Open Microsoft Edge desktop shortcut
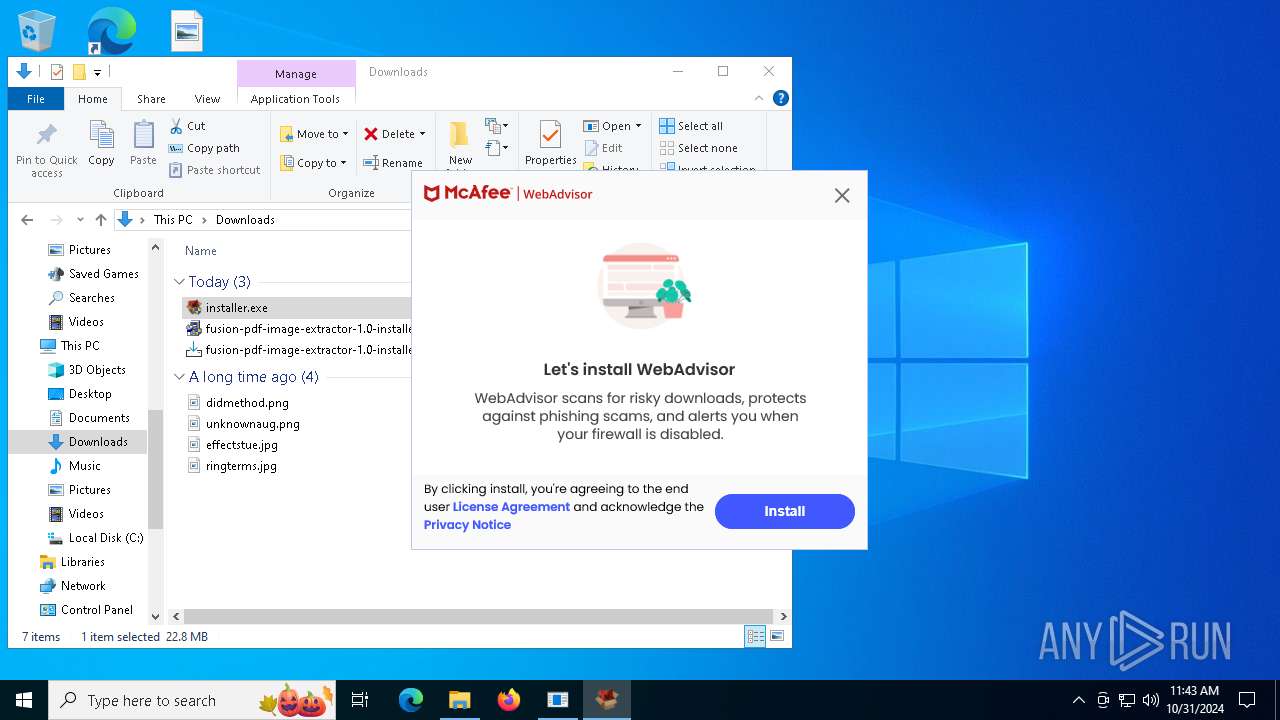Screen dimensions: 1280x720 (111, 31)
